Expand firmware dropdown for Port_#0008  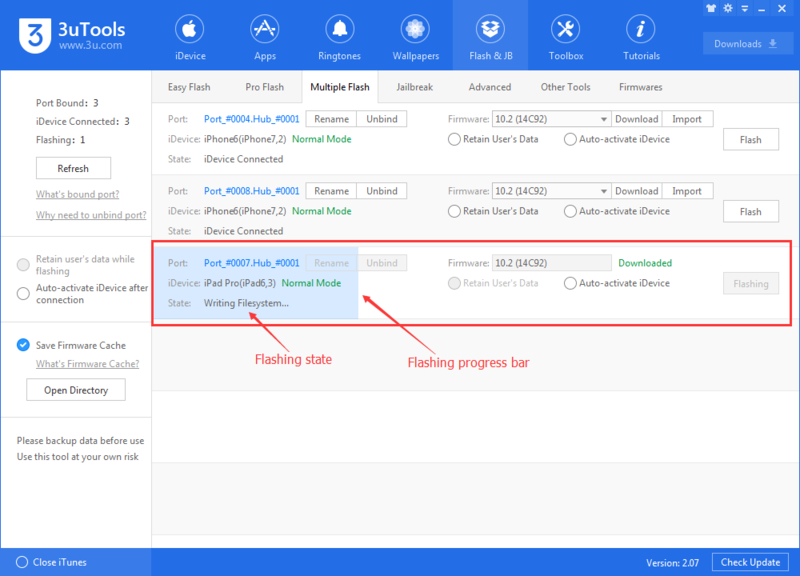[x=603, y=191]
